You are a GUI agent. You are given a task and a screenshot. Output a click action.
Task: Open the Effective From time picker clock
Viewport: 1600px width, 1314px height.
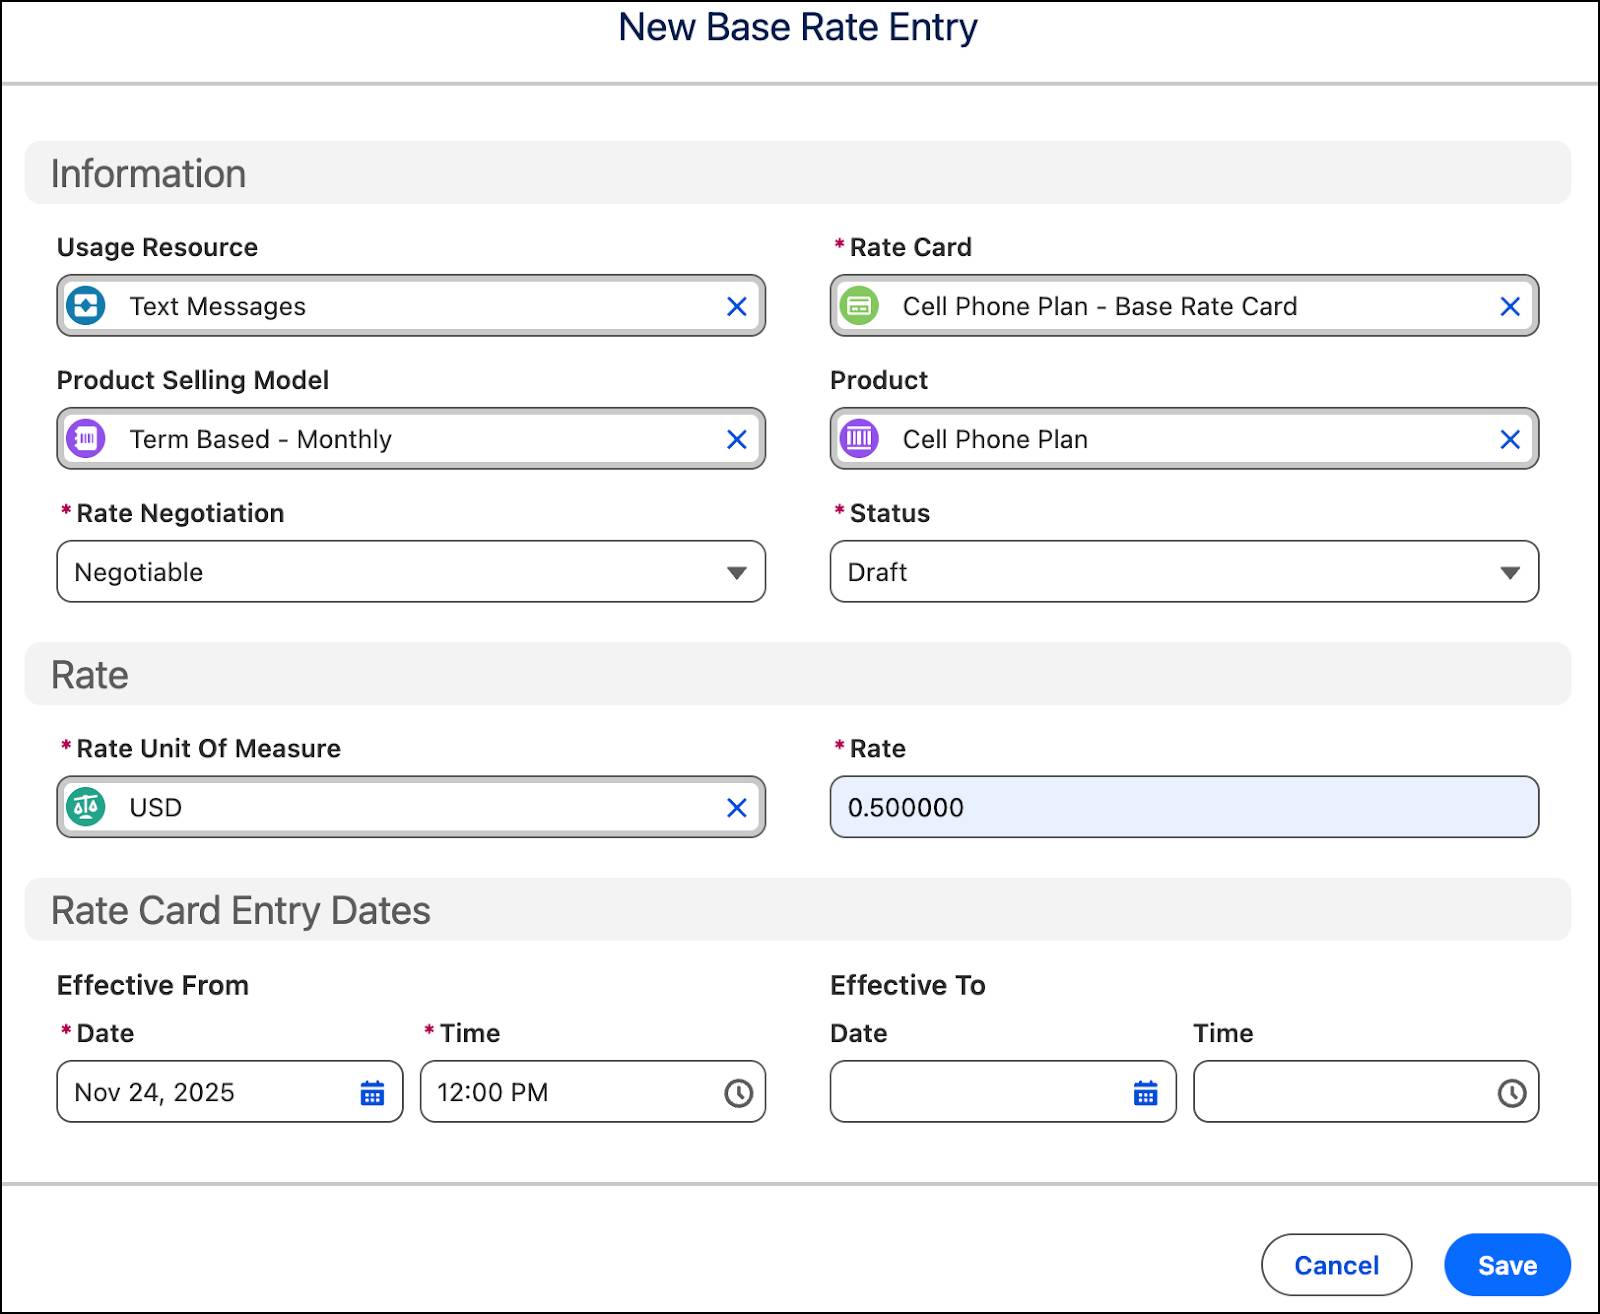(x=738, y=1093)
